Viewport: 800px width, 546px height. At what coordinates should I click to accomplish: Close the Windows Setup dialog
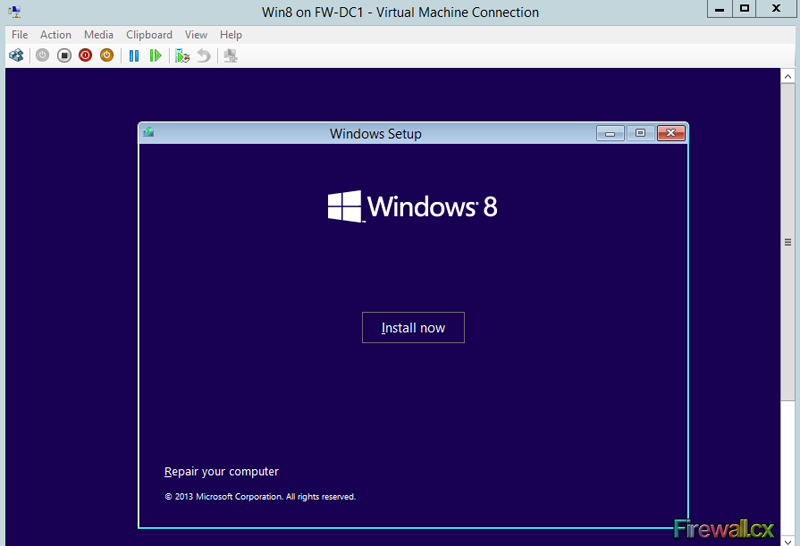click(671, 133)
